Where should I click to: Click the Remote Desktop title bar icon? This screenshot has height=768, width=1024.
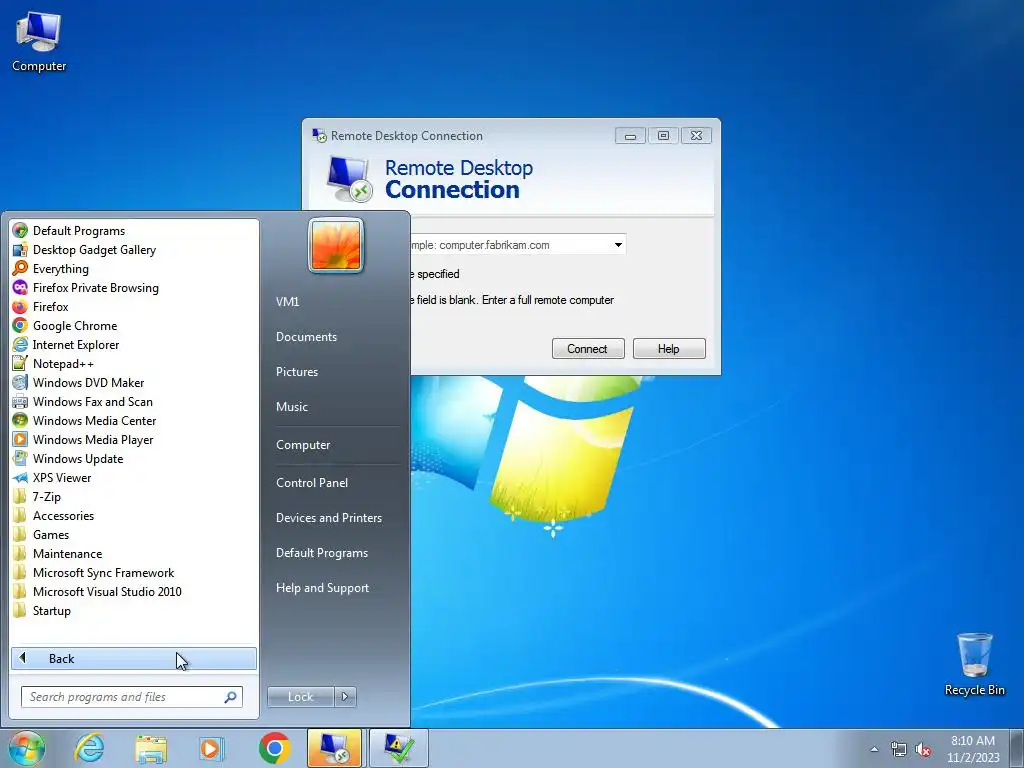click(319, 136)
